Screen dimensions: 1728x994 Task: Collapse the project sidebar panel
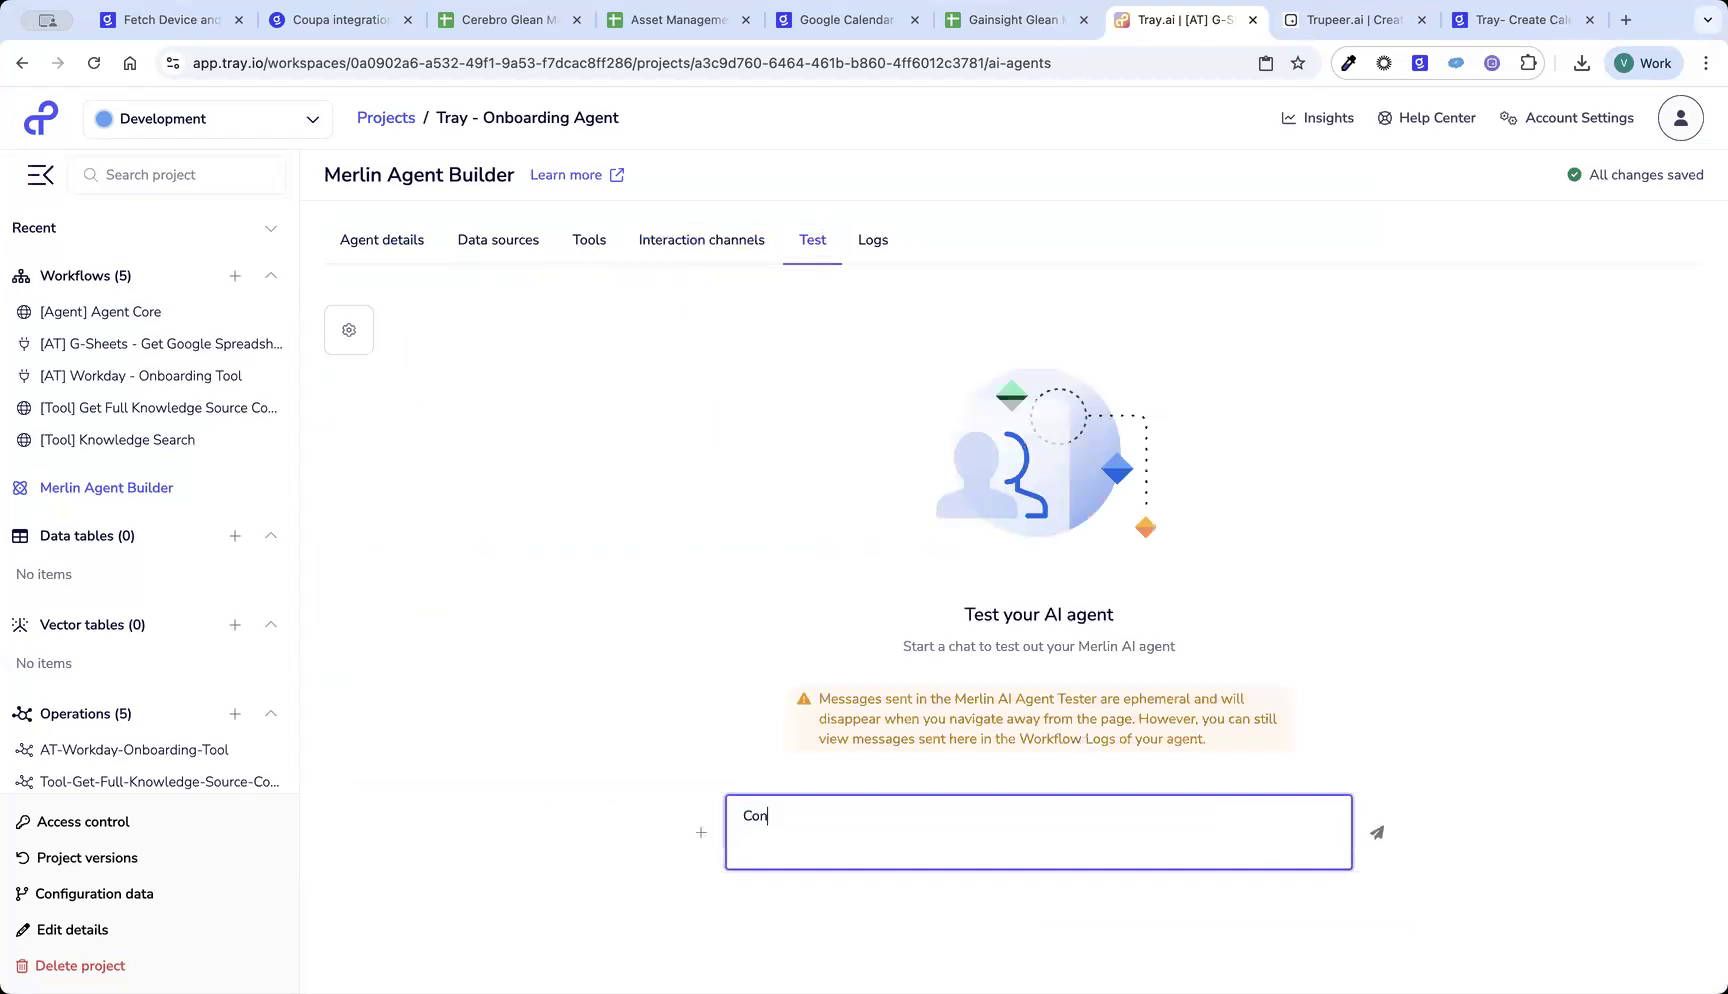40,174
